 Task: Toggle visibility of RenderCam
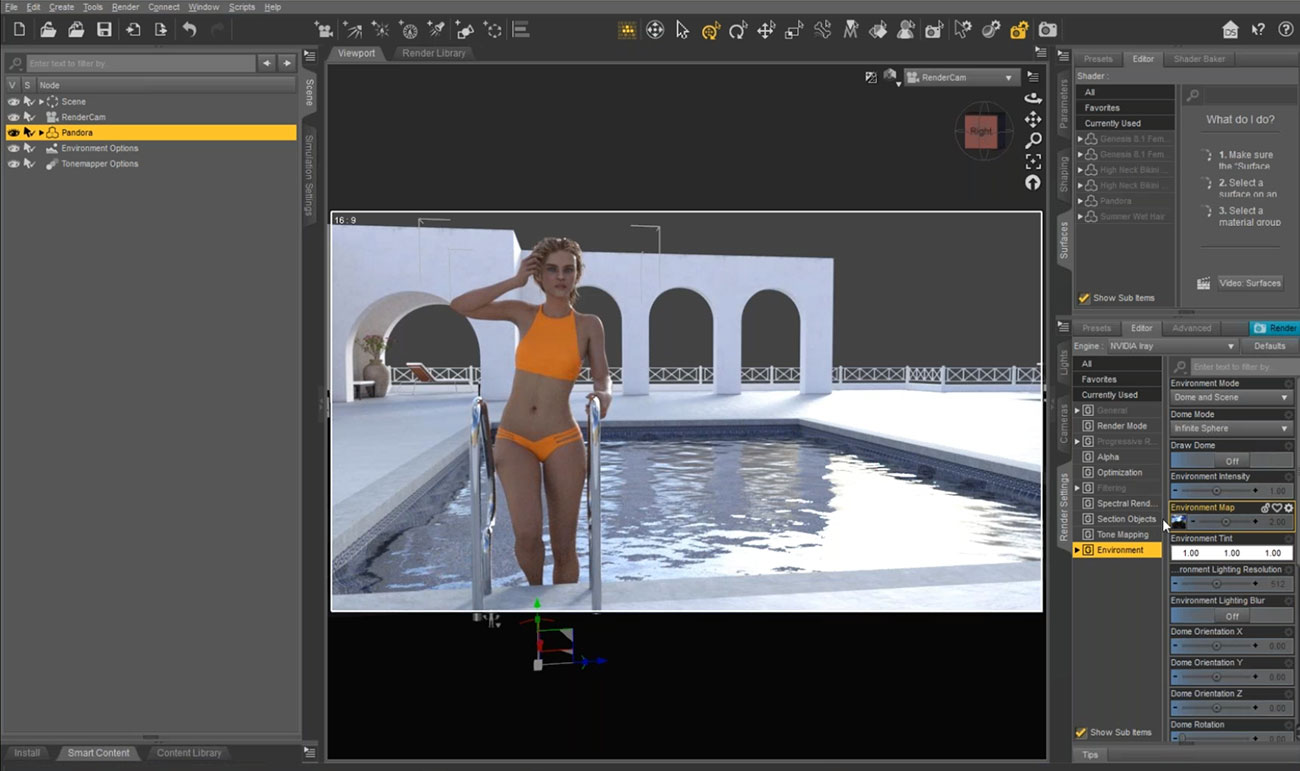pyautogui.click(x=13, y=117)
